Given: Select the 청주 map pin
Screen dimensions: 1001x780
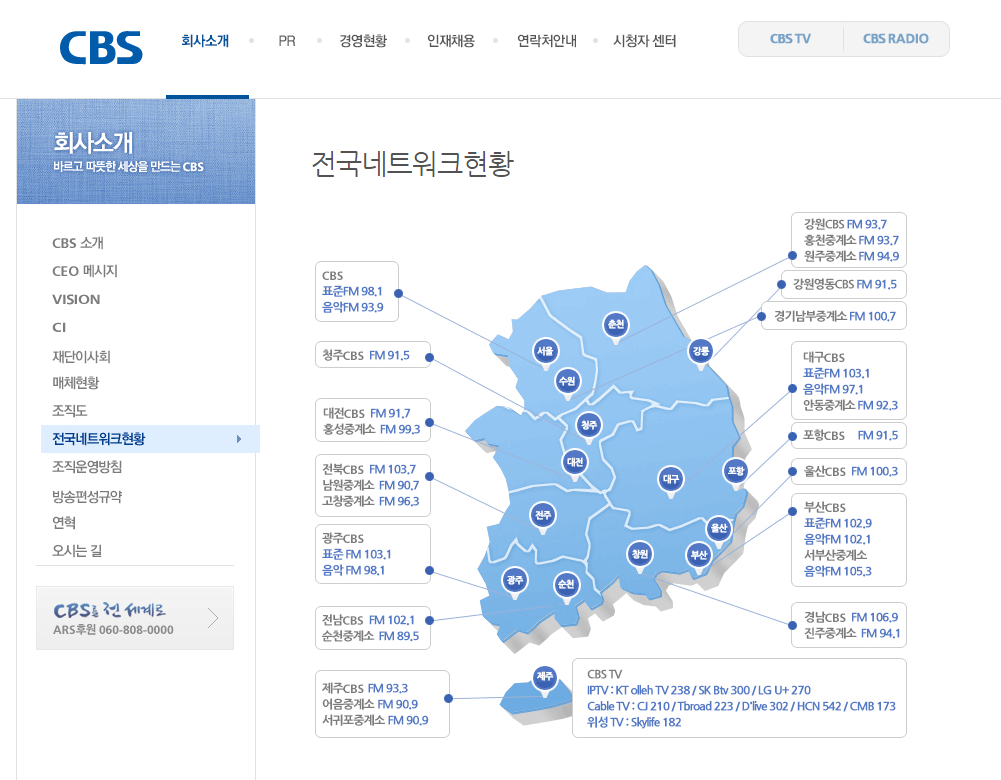Looking at the screenshot, I should pyautogui.click(x=589, y=426).
